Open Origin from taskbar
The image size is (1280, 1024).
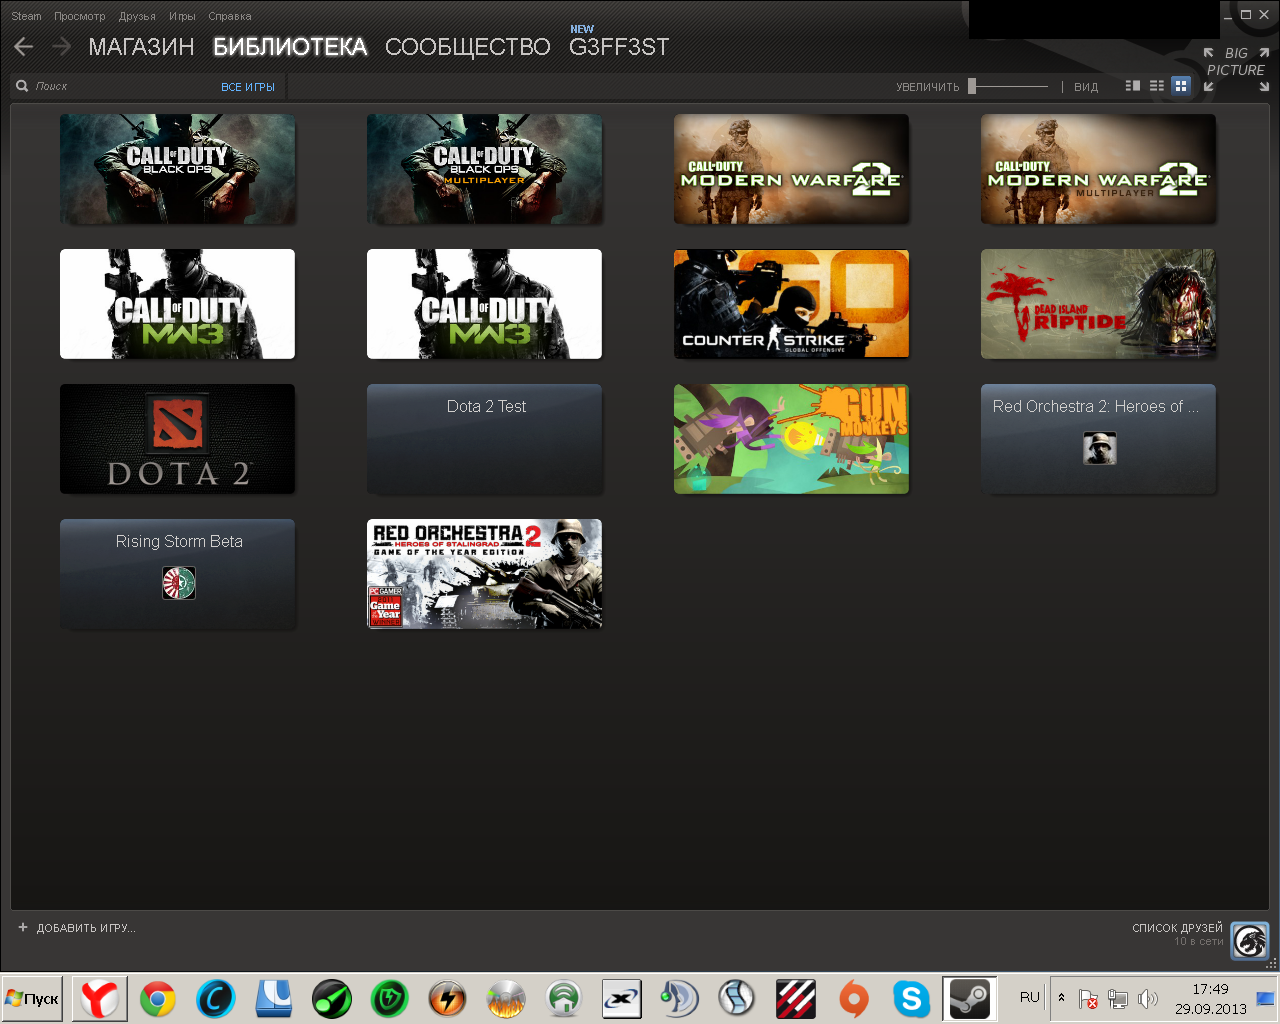pos(853,998)
